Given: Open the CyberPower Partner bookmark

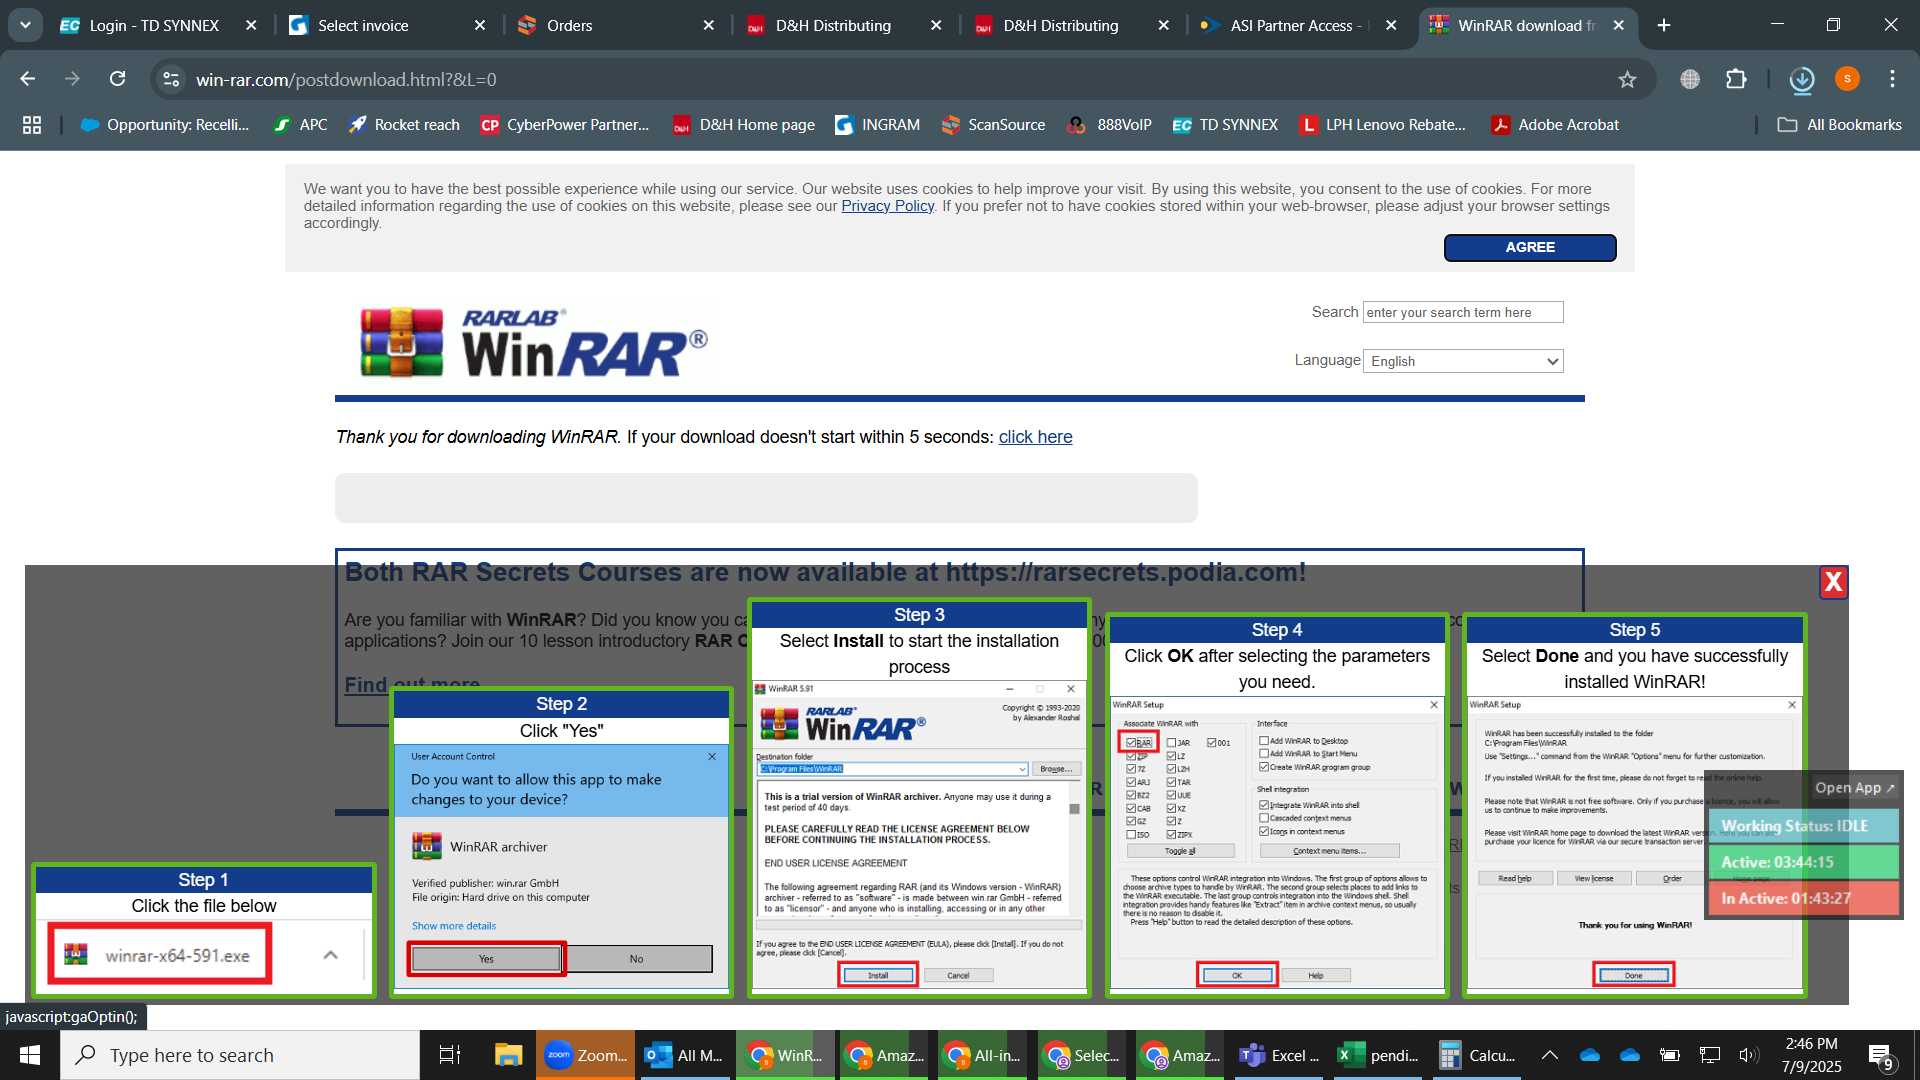Looking at the screenshot, I should tap(565, 125).
